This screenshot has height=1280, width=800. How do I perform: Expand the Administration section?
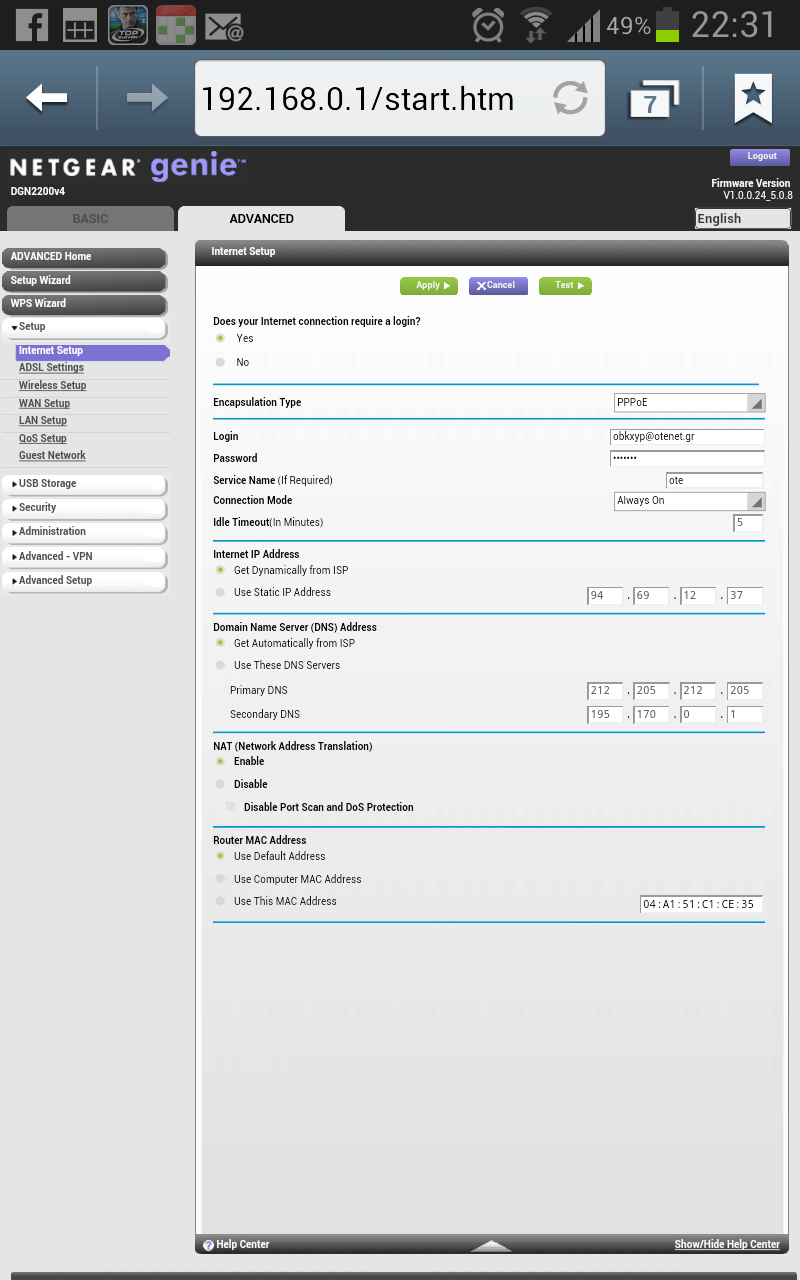point(84,532)
